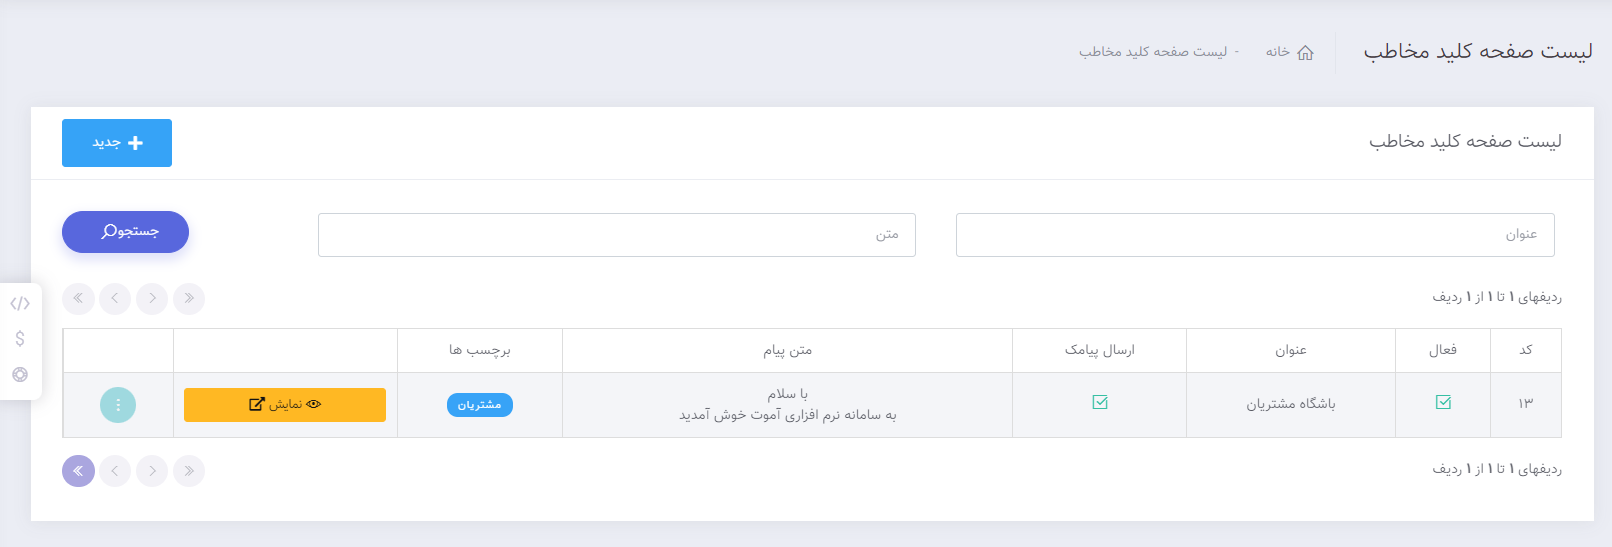Click the dollar sign side panel icon
The image size is (1612, 547).
point(20,339)
